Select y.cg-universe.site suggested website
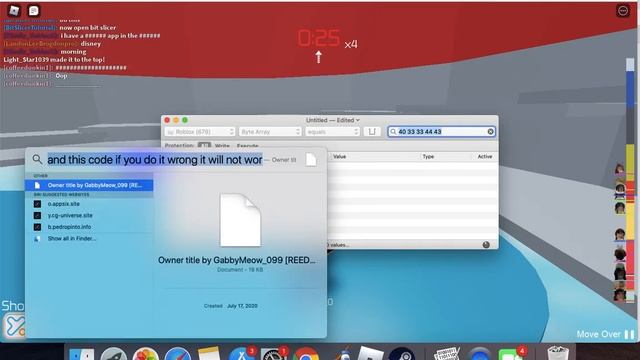The width and height of the screenshot is (640, 360). coord(89,215)
